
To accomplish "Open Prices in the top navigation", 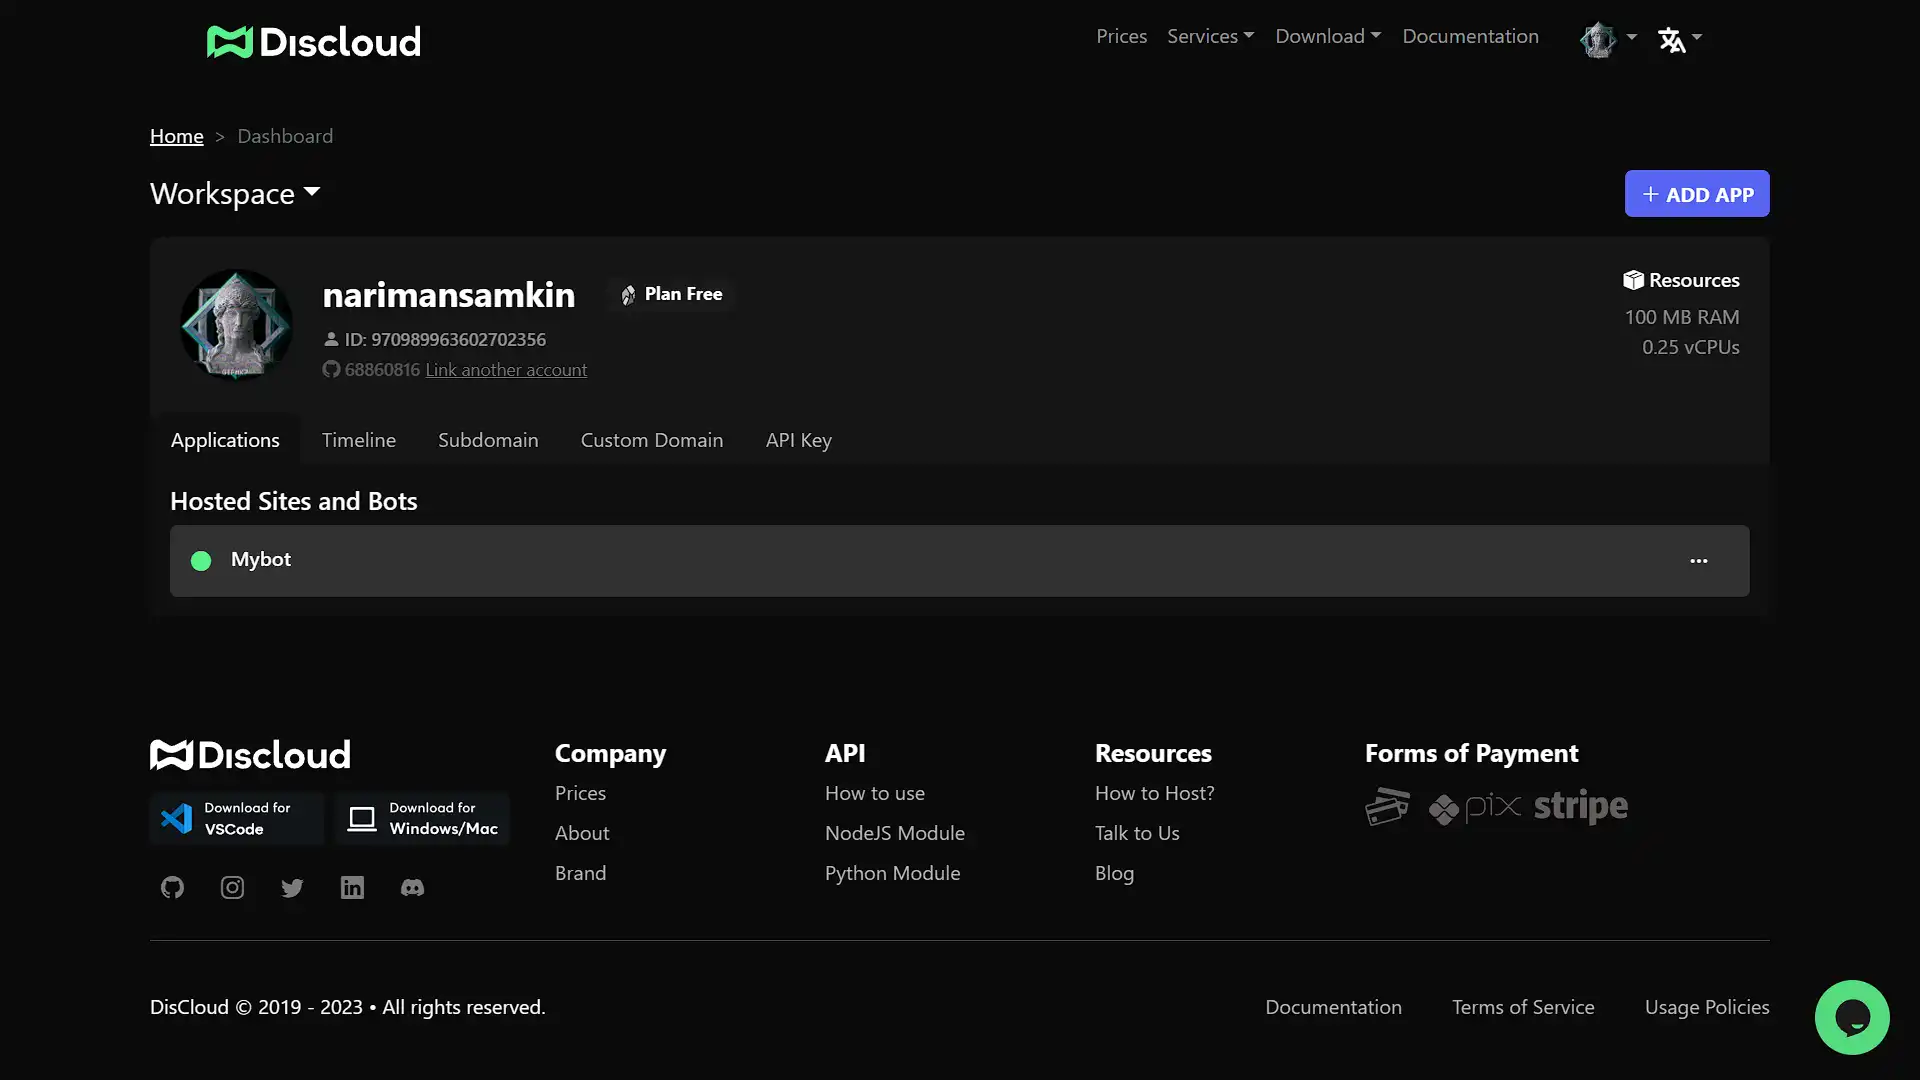I will (x=1121, y=36).
